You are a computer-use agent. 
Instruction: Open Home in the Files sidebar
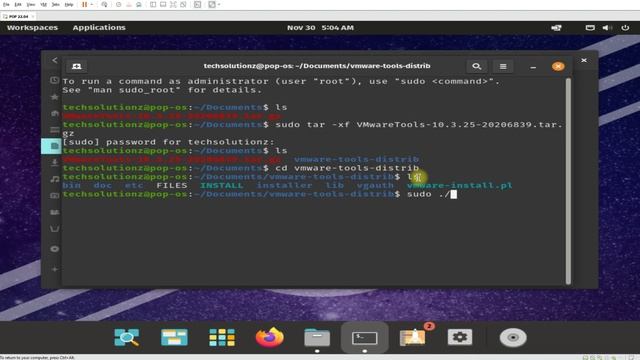pyautogui.click(x=54, y=113)
